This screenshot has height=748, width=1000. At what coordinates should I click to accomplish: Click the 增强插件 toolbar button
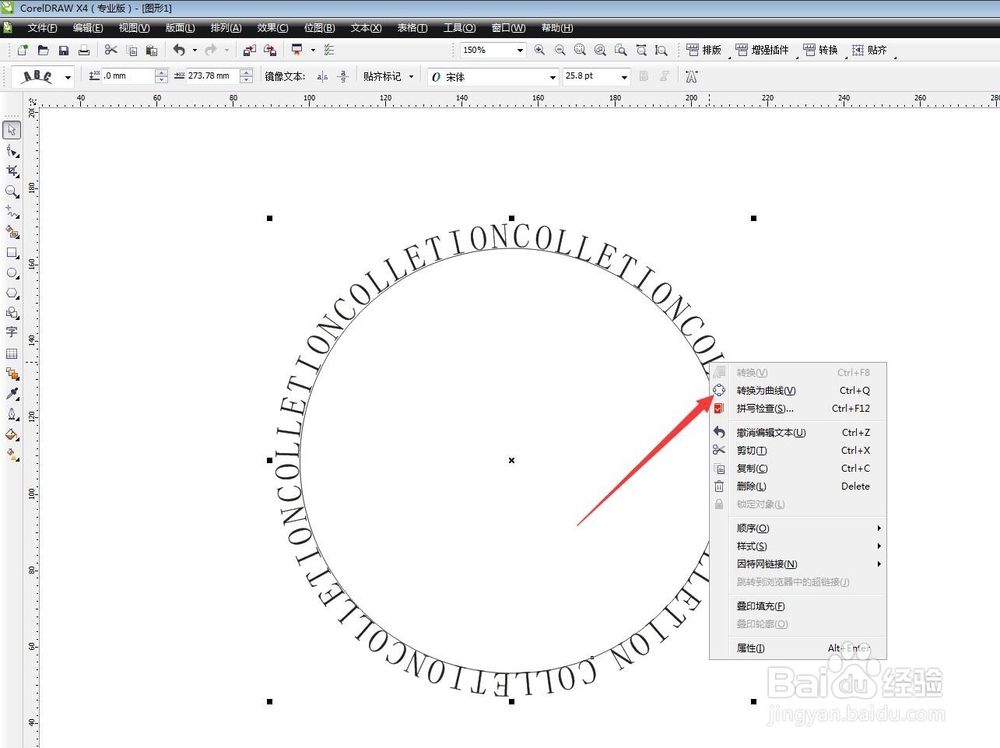[x=761, y=50]
